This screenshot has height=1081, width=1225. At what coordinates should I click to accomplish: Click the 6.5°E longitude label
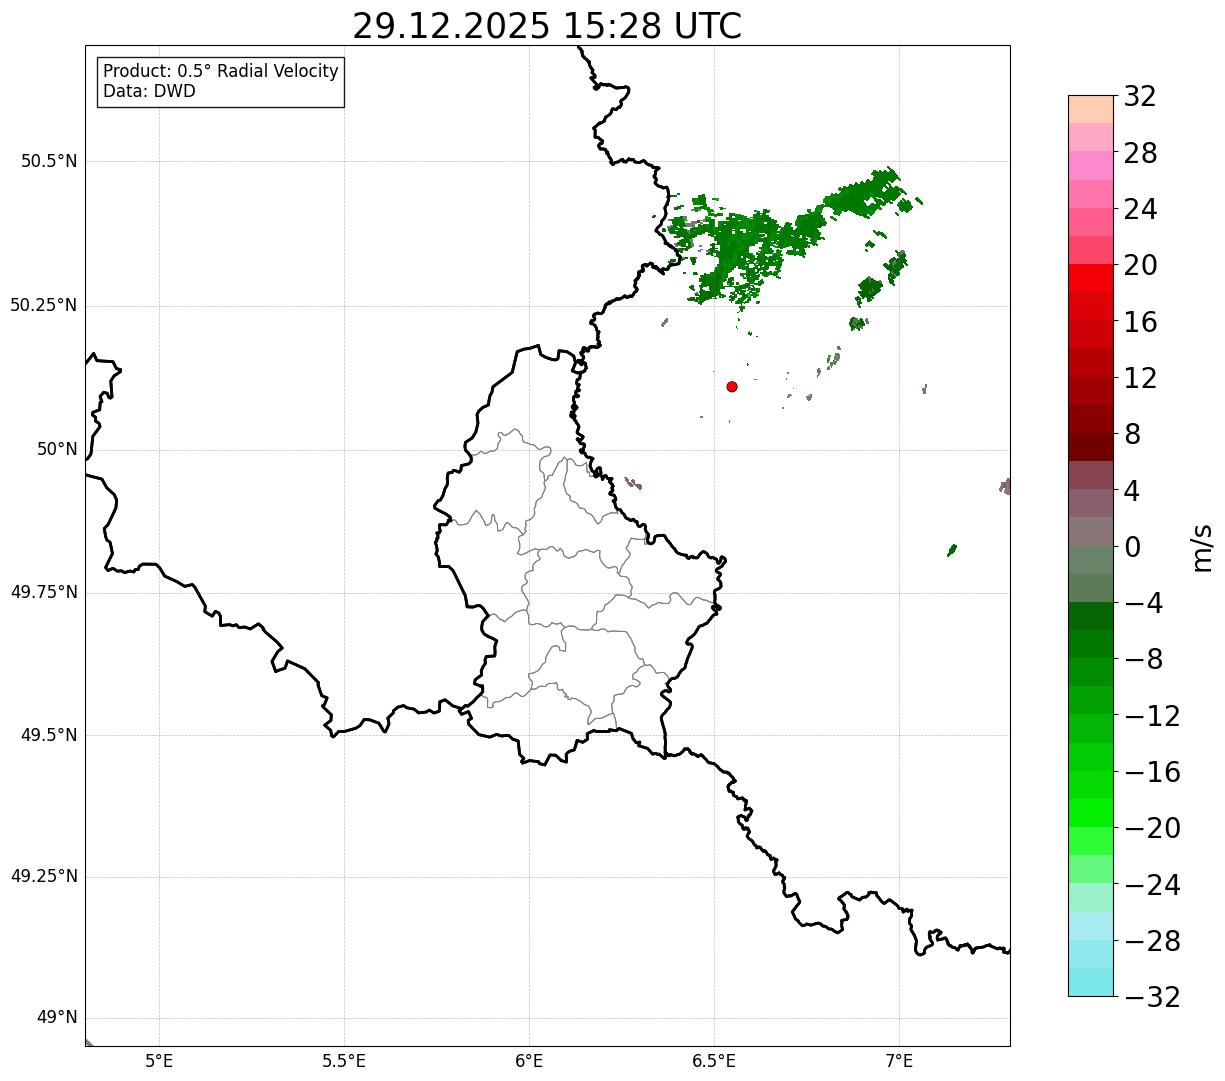point(714,1061)
